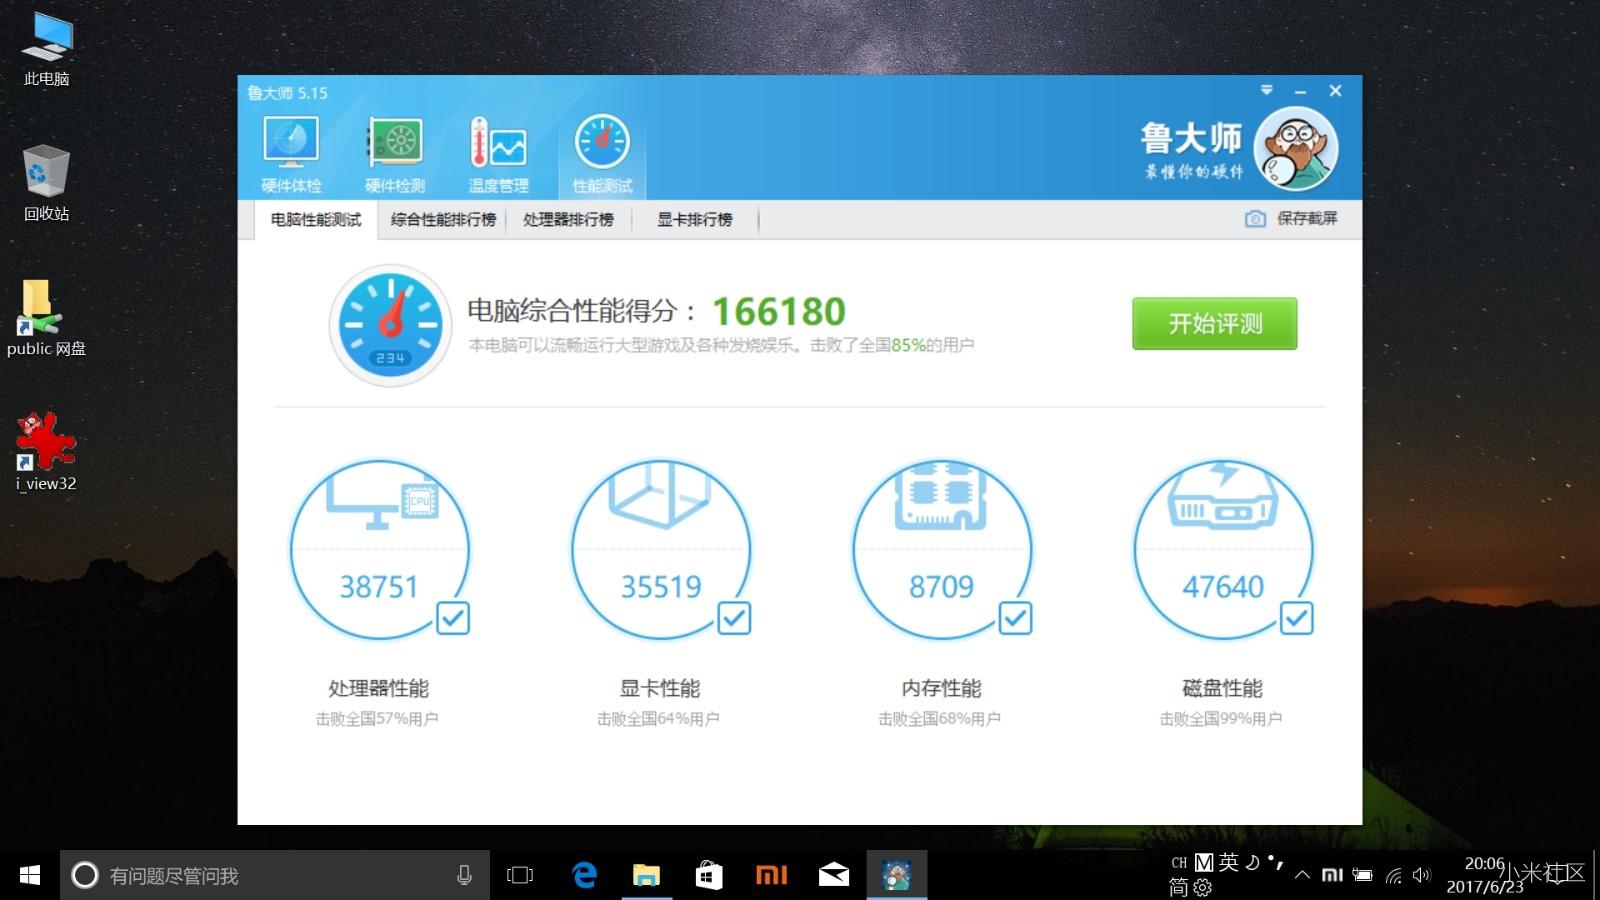Open taskbar clock showing 20:06

pos(1485,875)
